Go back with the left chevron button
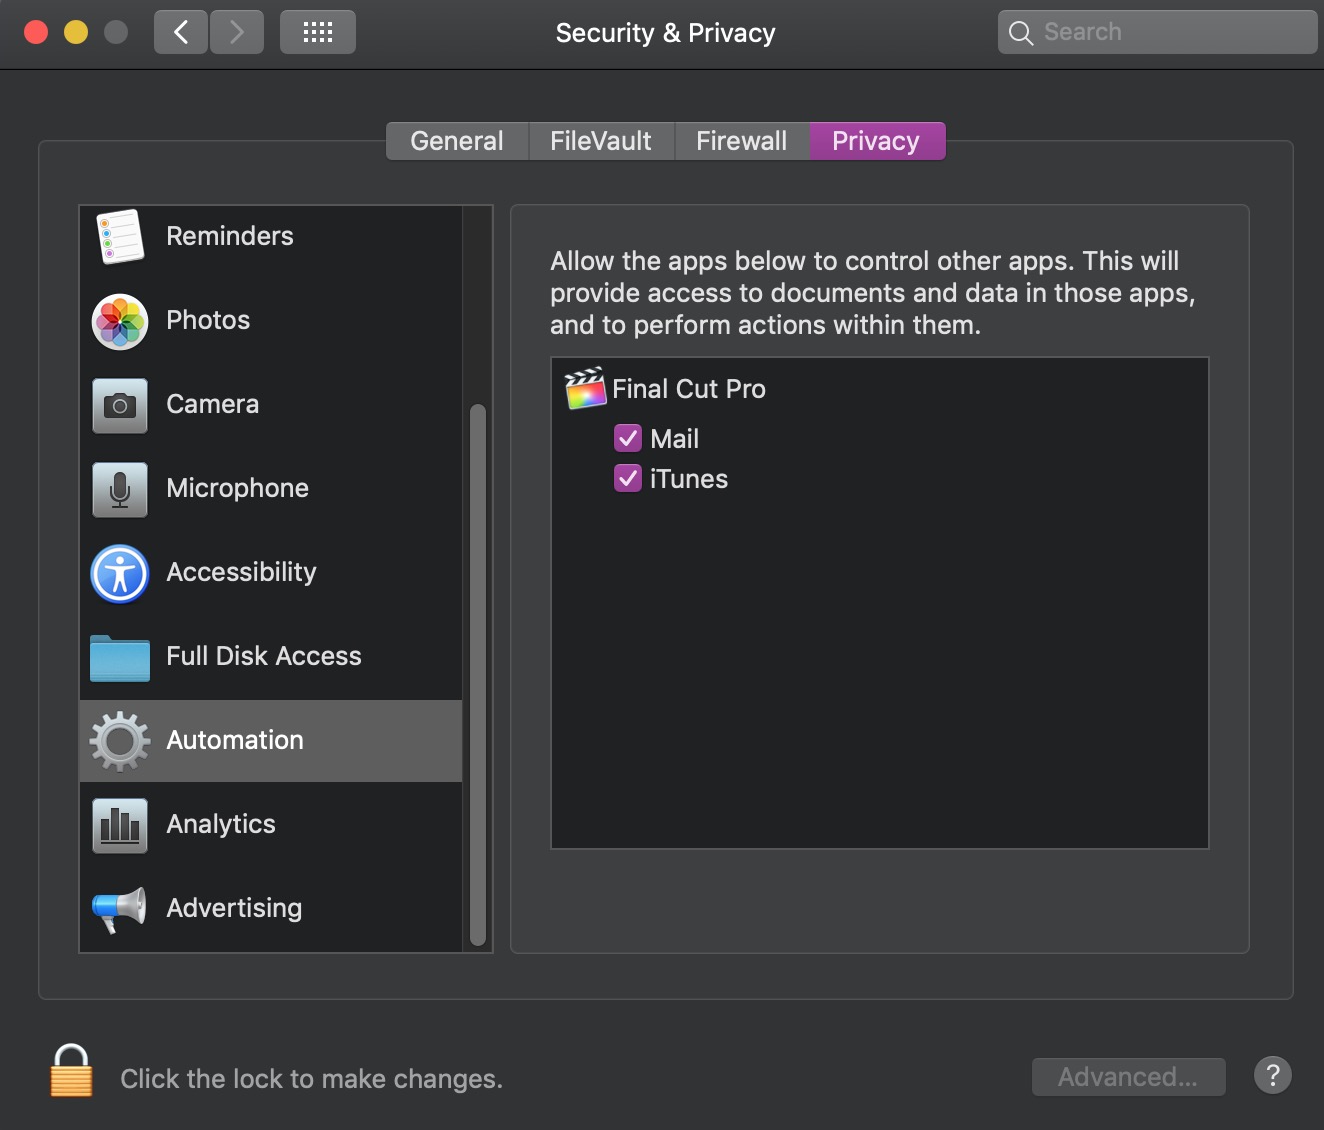 tap(181, 32)
